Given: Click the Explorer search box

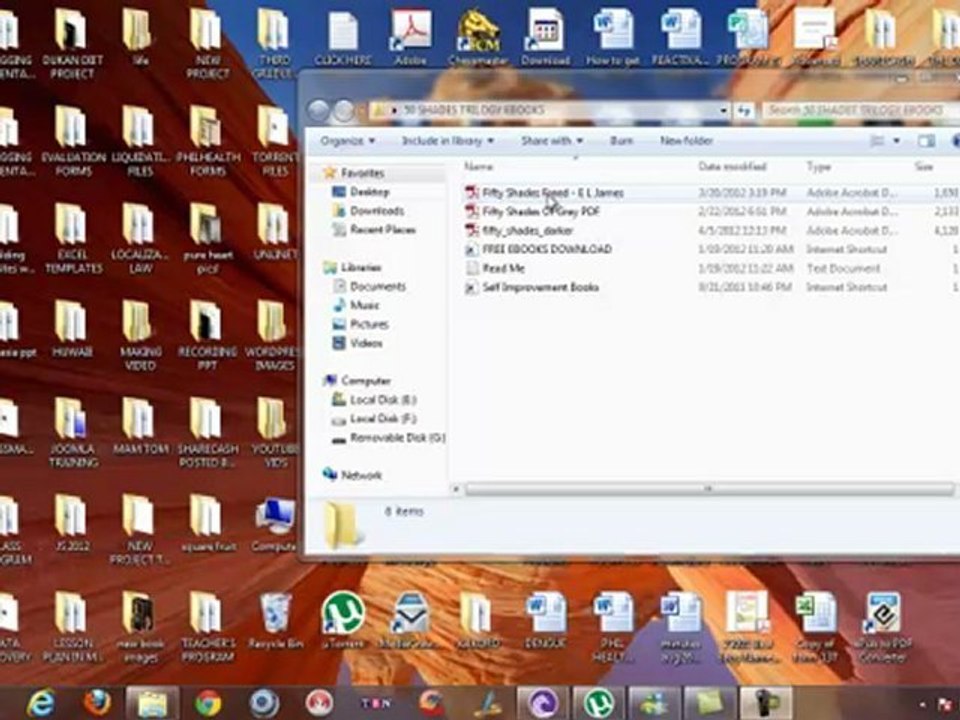Looking at the screenshot, I should pyautogui.click(x=860, y=110).
